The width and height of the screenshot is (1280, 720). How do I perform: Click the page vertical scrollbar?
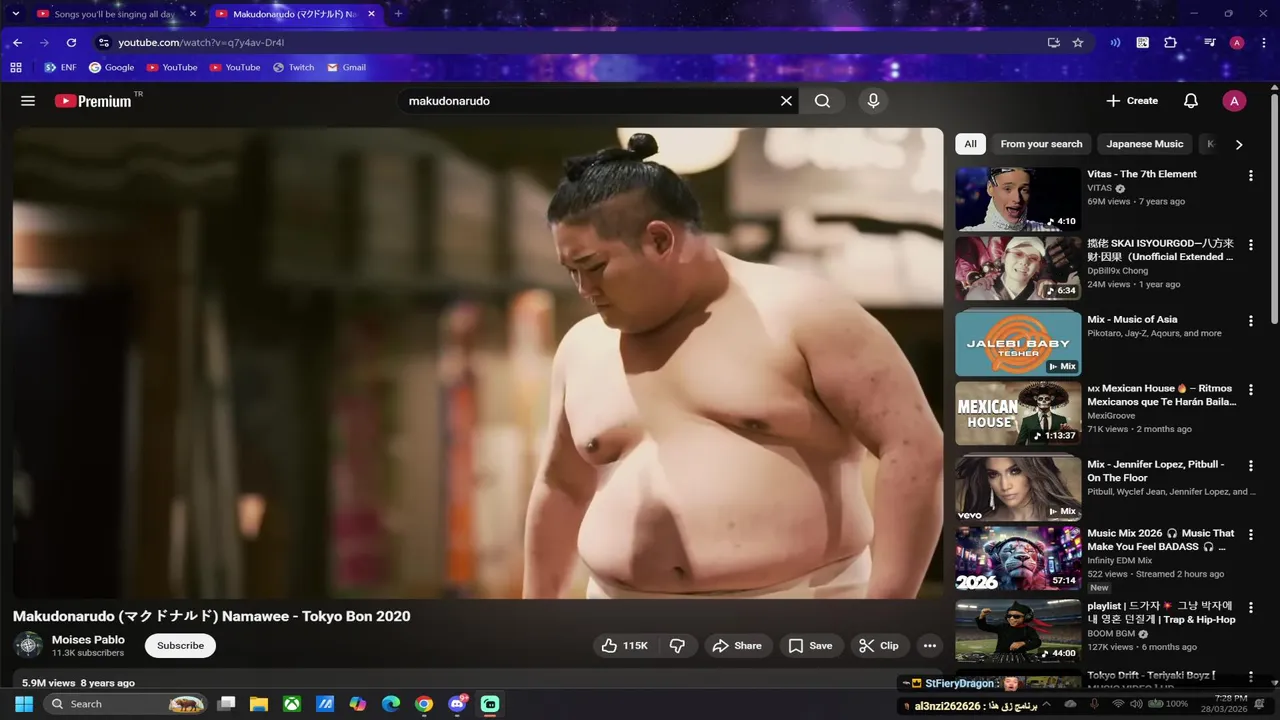pos(1274,210)
